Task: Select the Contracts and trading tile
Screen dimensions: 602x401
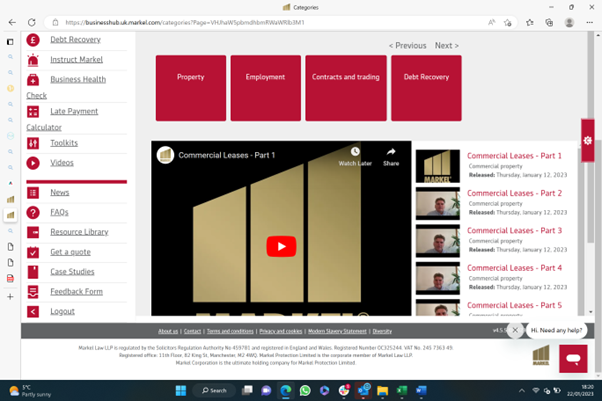Action: pyautogui.click(x=346, y=88)
